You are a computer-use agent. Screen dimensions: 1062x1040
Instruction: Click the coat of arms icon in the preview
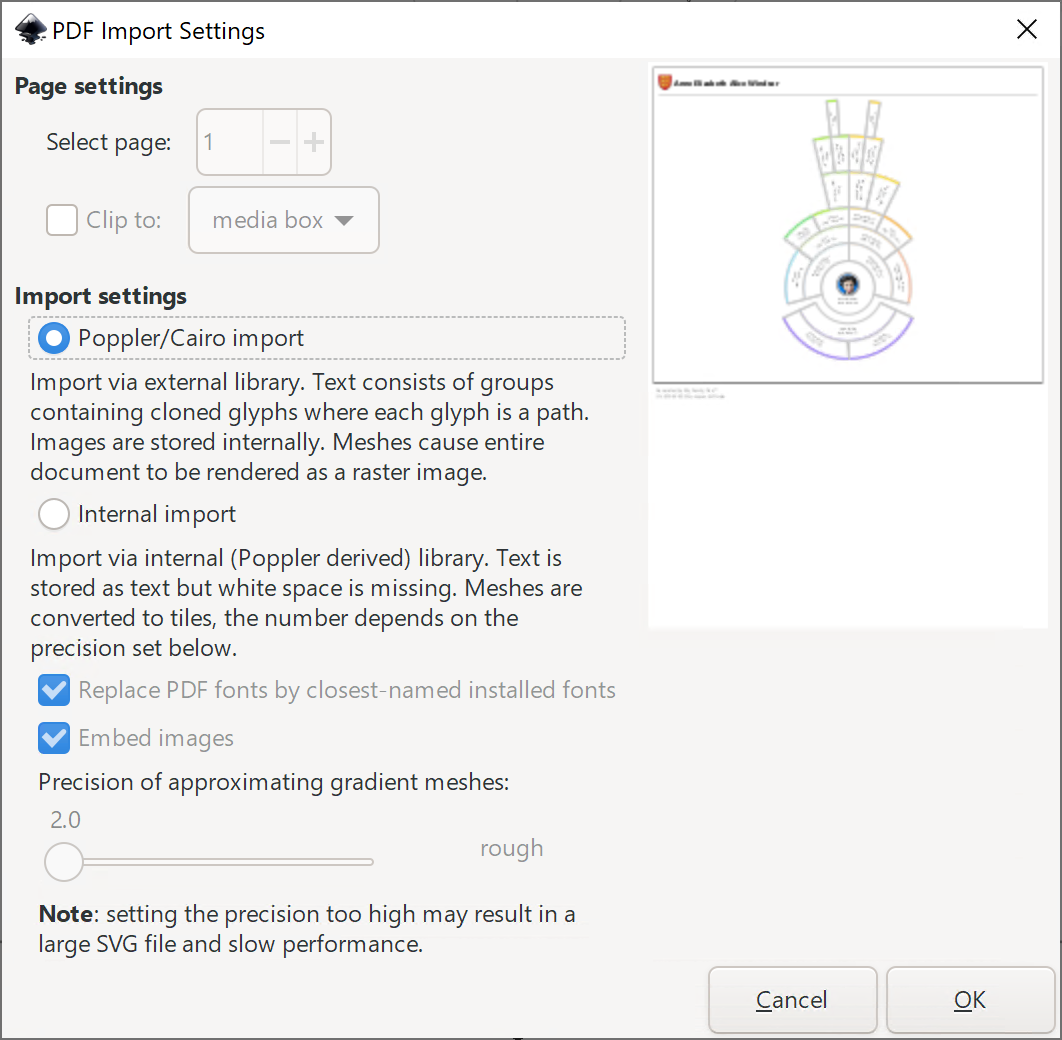click(x=662, y=82)
